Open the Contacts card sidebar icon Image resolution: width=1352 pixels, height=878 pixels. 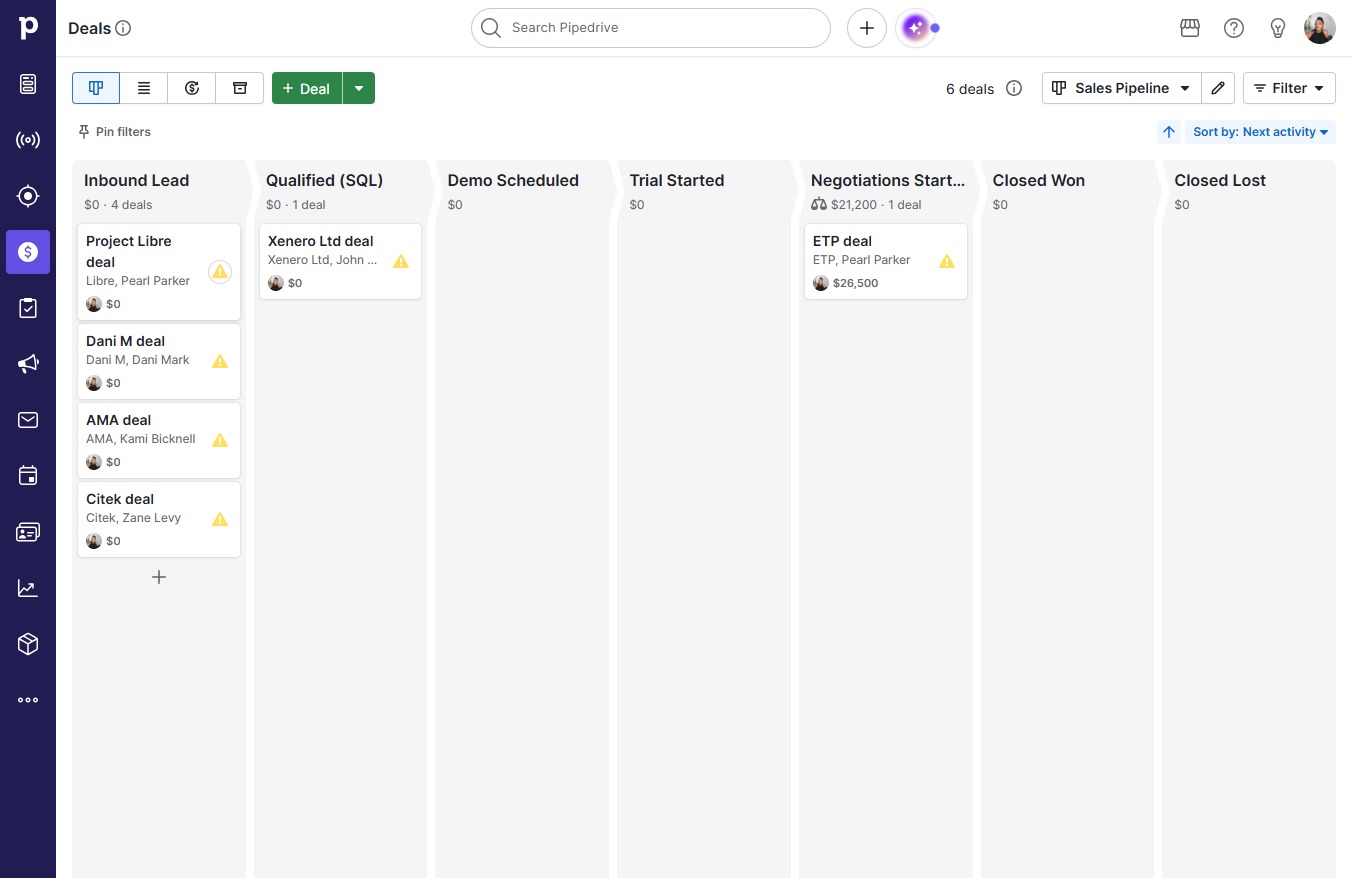(28, 532)
